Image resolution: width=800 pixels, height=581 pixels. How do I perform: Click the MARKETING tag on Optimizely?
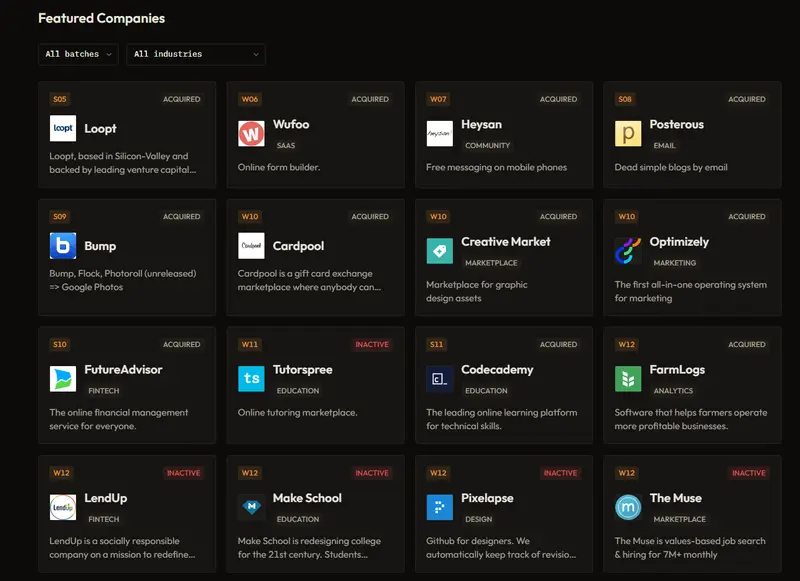674,263
